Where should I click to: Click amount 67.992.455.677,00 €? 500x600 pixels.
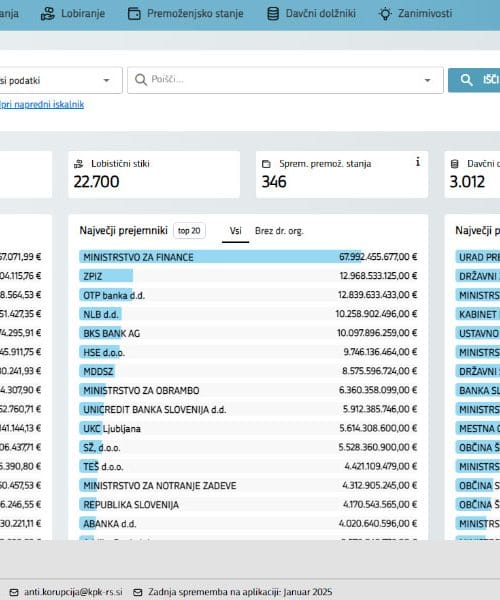click(378, 257)
